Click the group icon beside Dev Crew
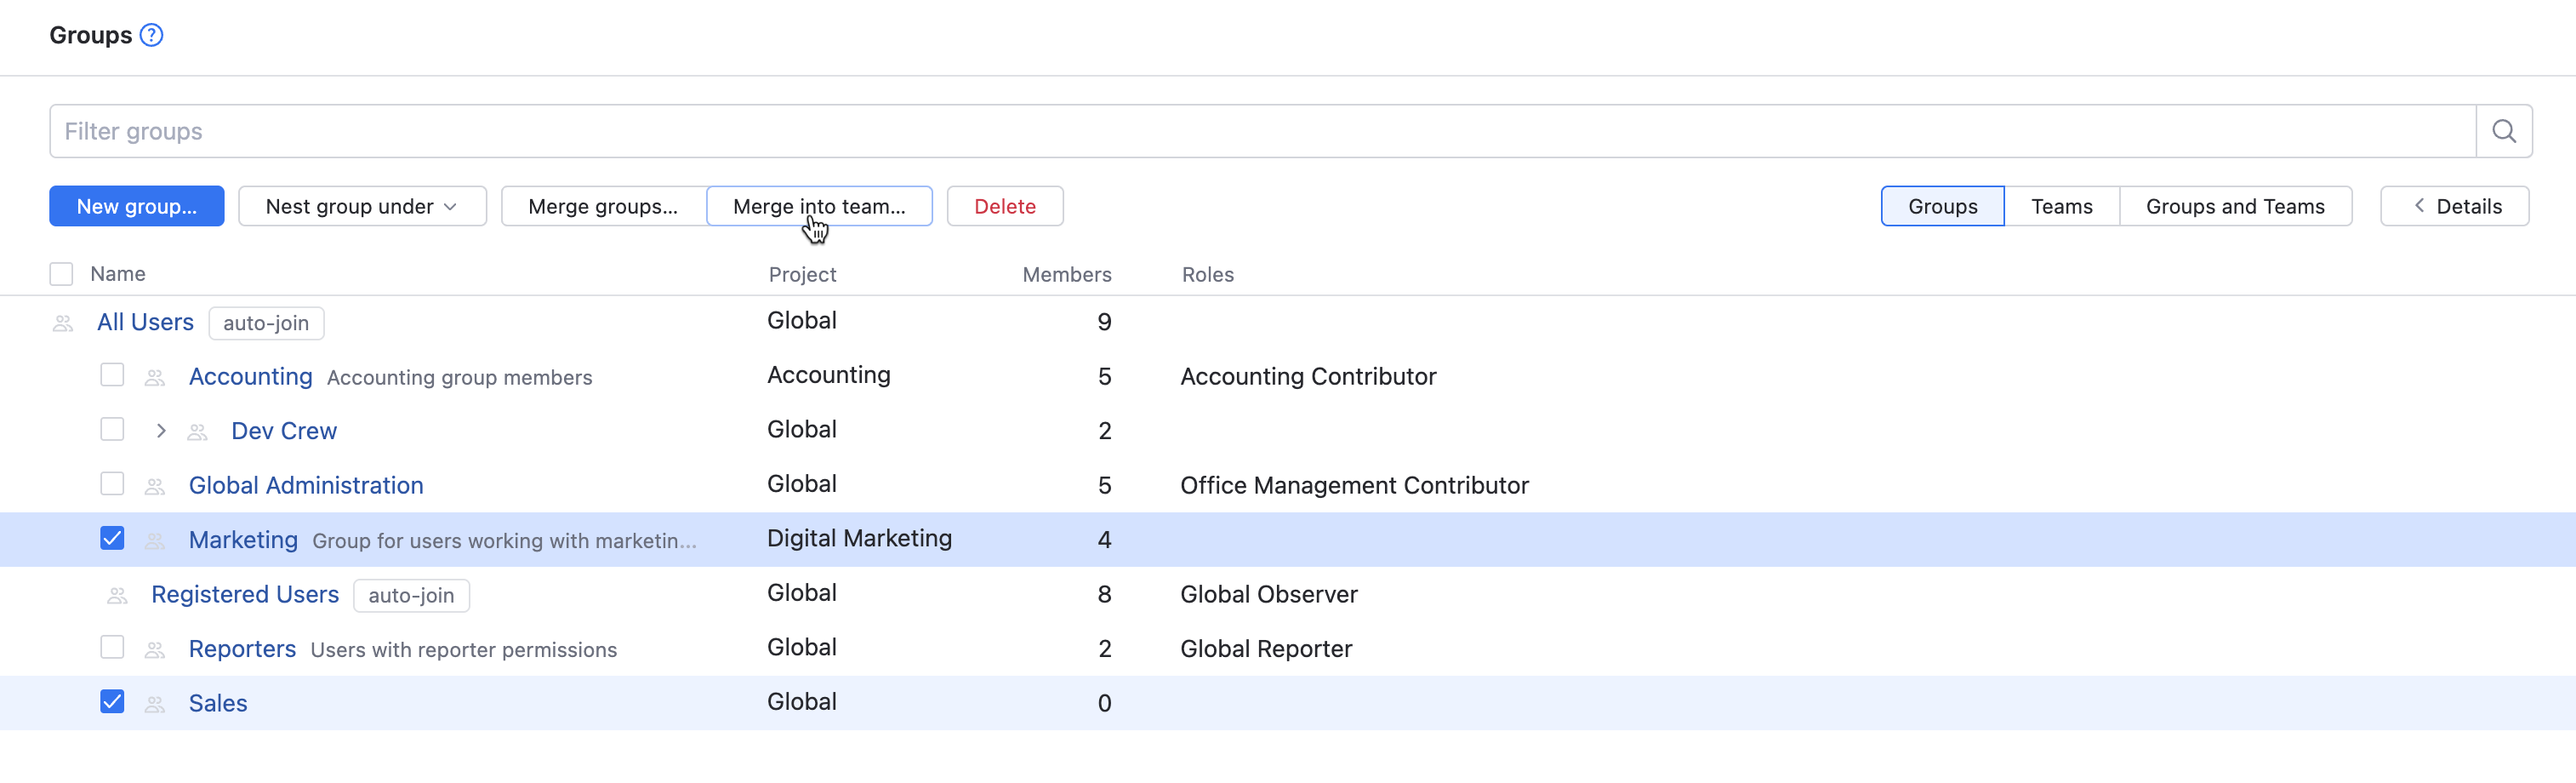2576x783 pixels. click(198, 432)
